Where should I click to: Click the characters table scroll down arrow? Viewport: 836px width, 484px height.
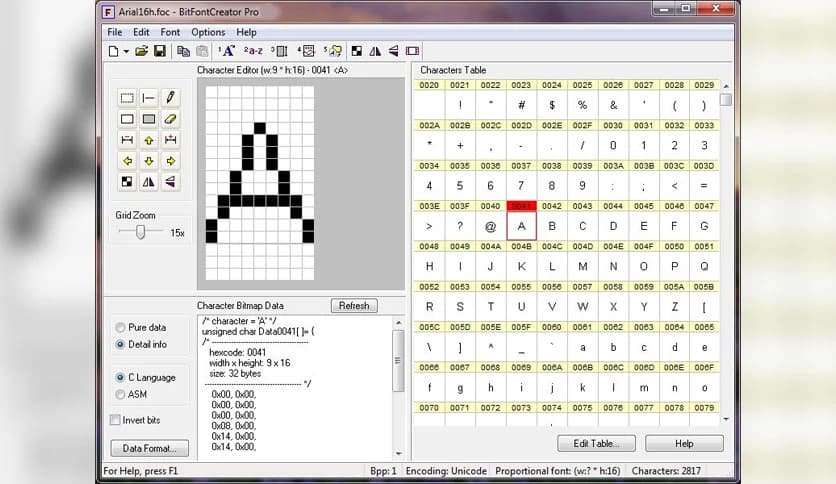coord(726,420)
